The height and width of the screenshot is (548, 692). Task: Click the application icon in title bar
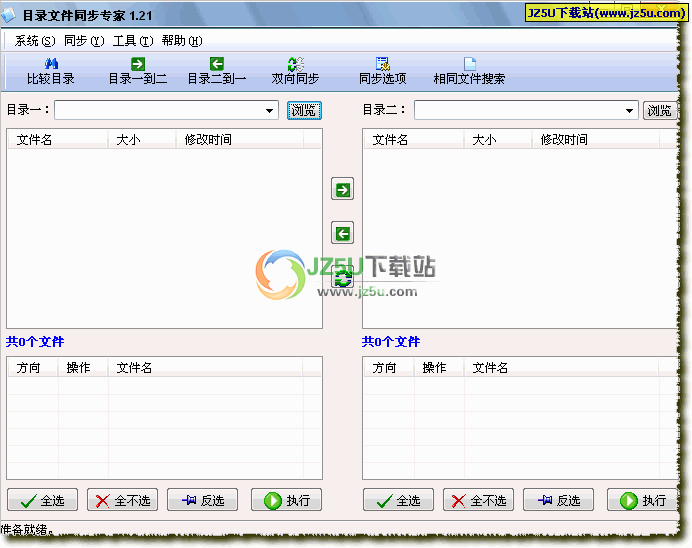9,15
